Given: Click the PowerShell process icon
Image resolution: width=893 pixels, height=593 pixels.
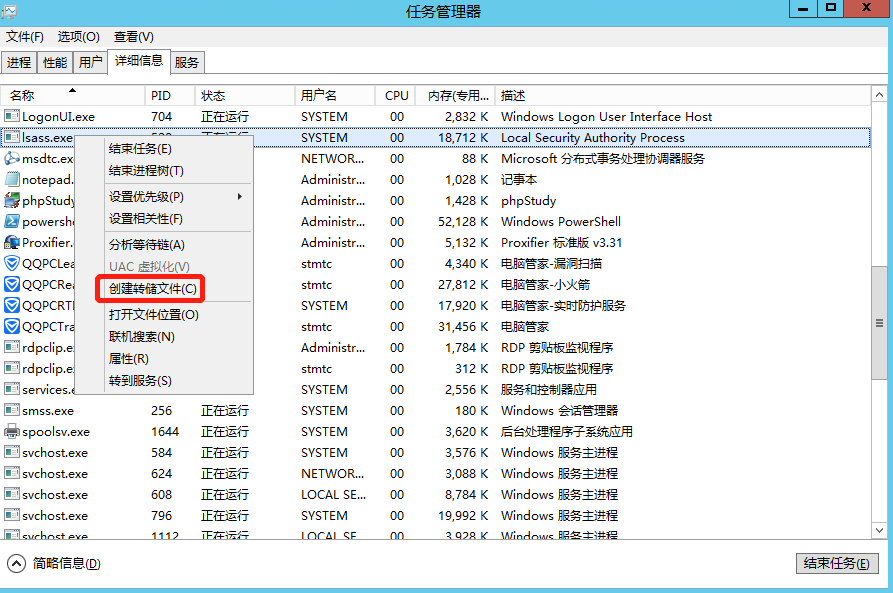Looking at the screenshot, I should (11, 222).
